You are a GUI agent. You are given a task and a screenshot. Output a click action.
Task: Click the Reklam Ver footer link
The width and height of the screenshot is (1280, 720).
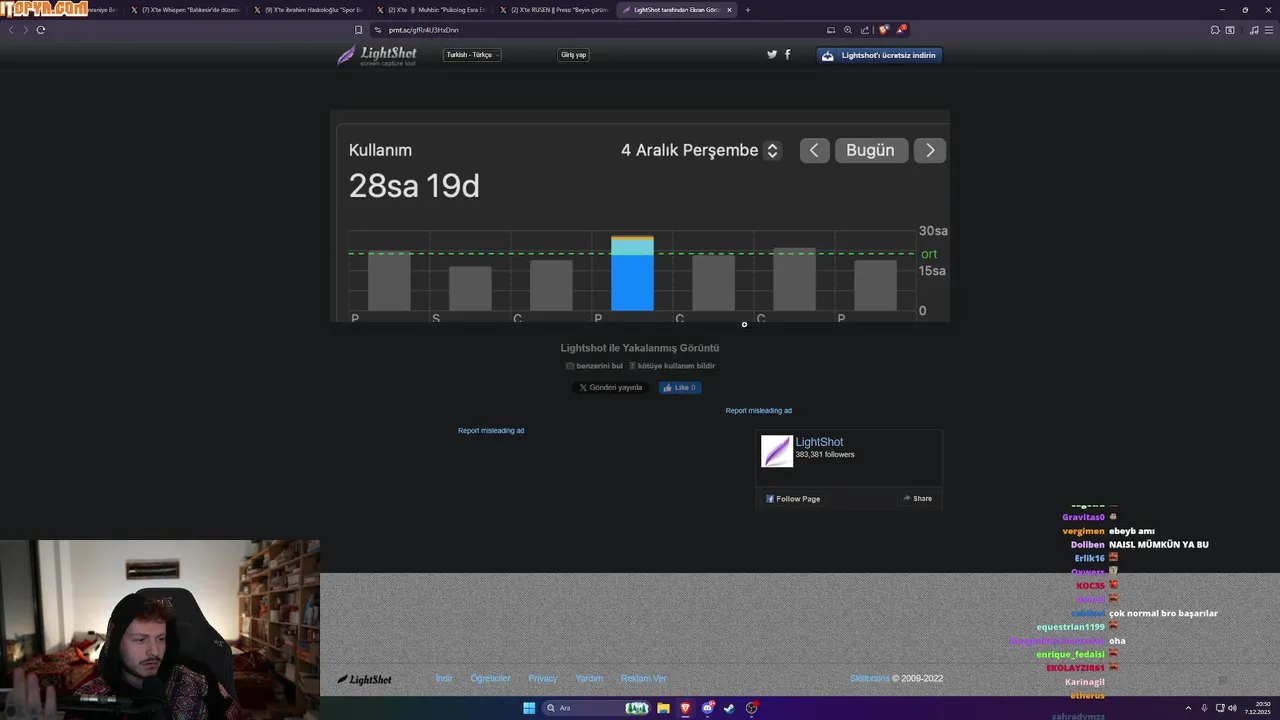643,679
